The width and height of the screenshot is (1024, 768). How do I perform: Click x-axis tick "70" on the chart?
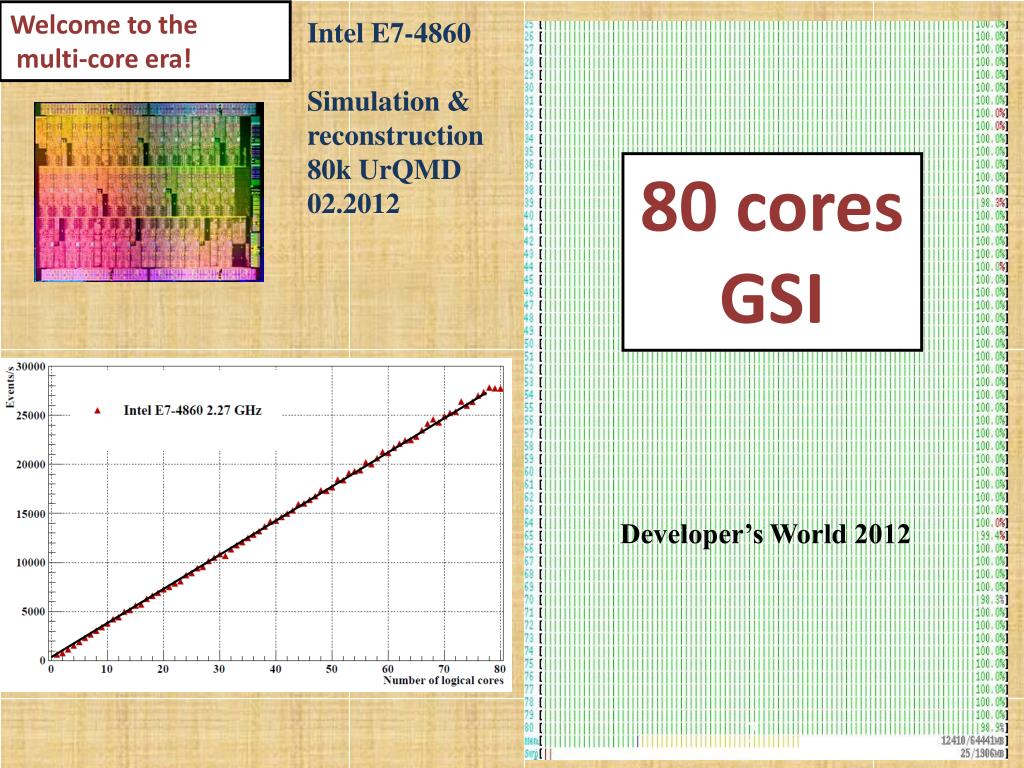coord(444,669)
